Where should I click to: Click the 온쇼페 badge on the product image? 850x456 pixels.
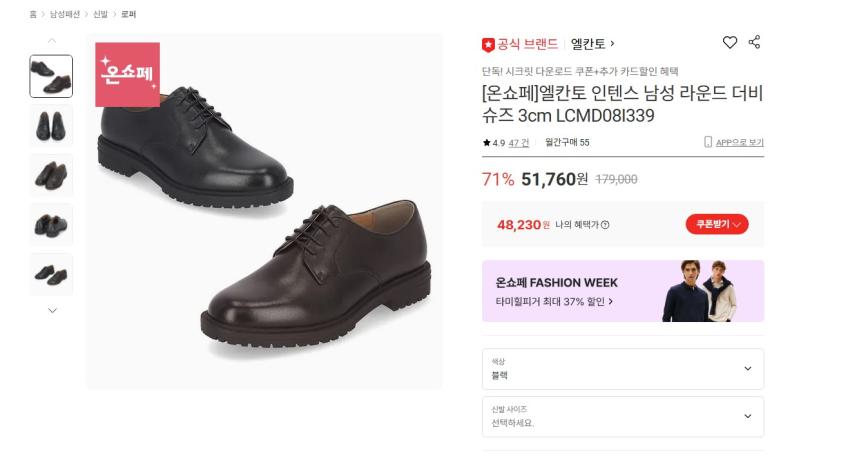127,74
